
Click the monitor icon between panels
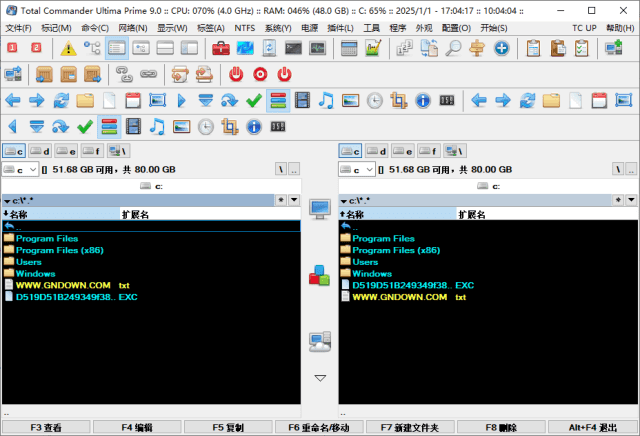(320, 209)
